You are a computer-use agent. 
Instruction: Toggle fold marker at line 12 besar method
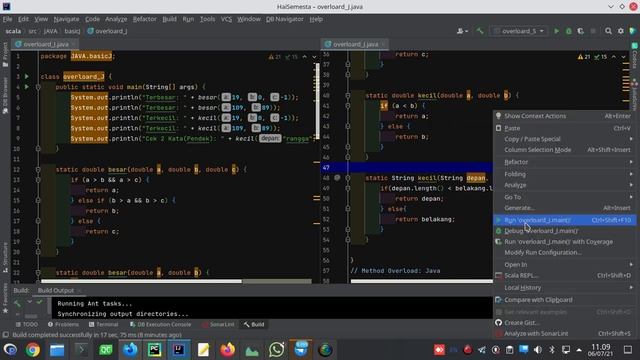coord(38,169)
